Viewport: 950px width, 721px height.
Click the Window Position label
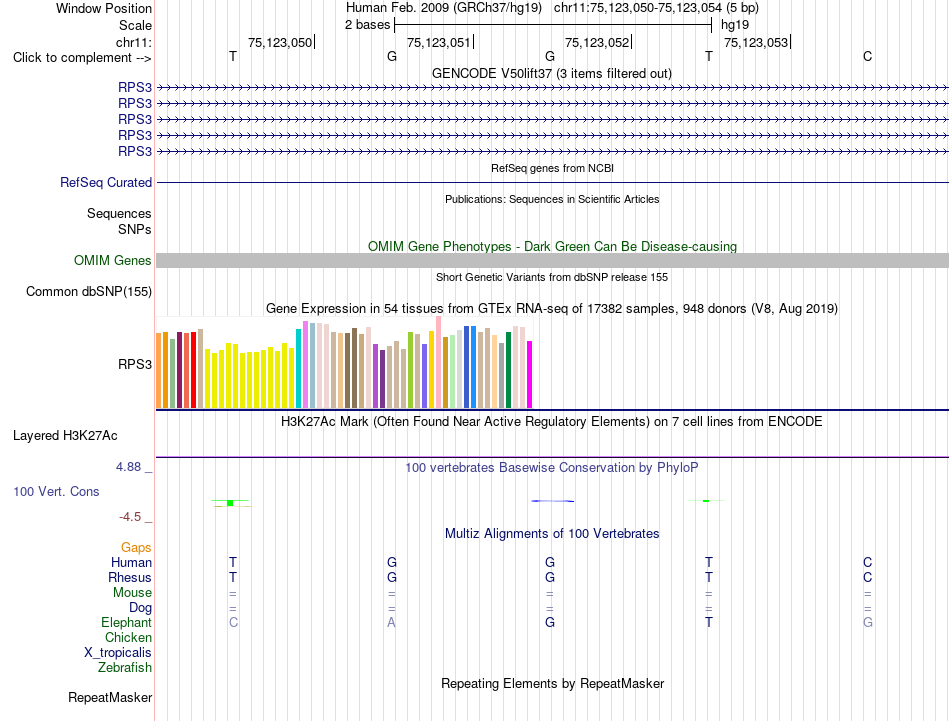(104, 8)
